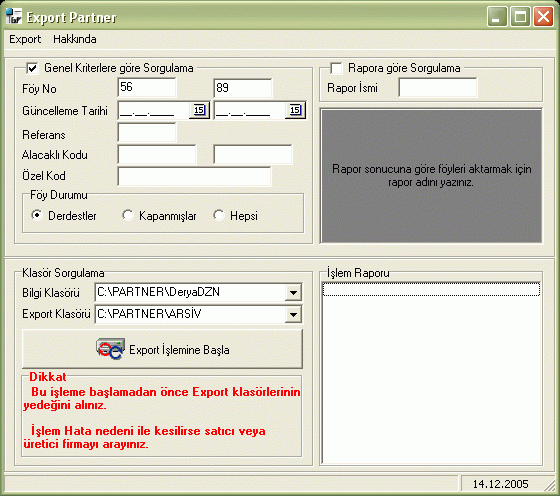Click the Export Partner title bar app icon
This screenshot has height=496, width=560.
pyautogui.click(x=14, y=16)
